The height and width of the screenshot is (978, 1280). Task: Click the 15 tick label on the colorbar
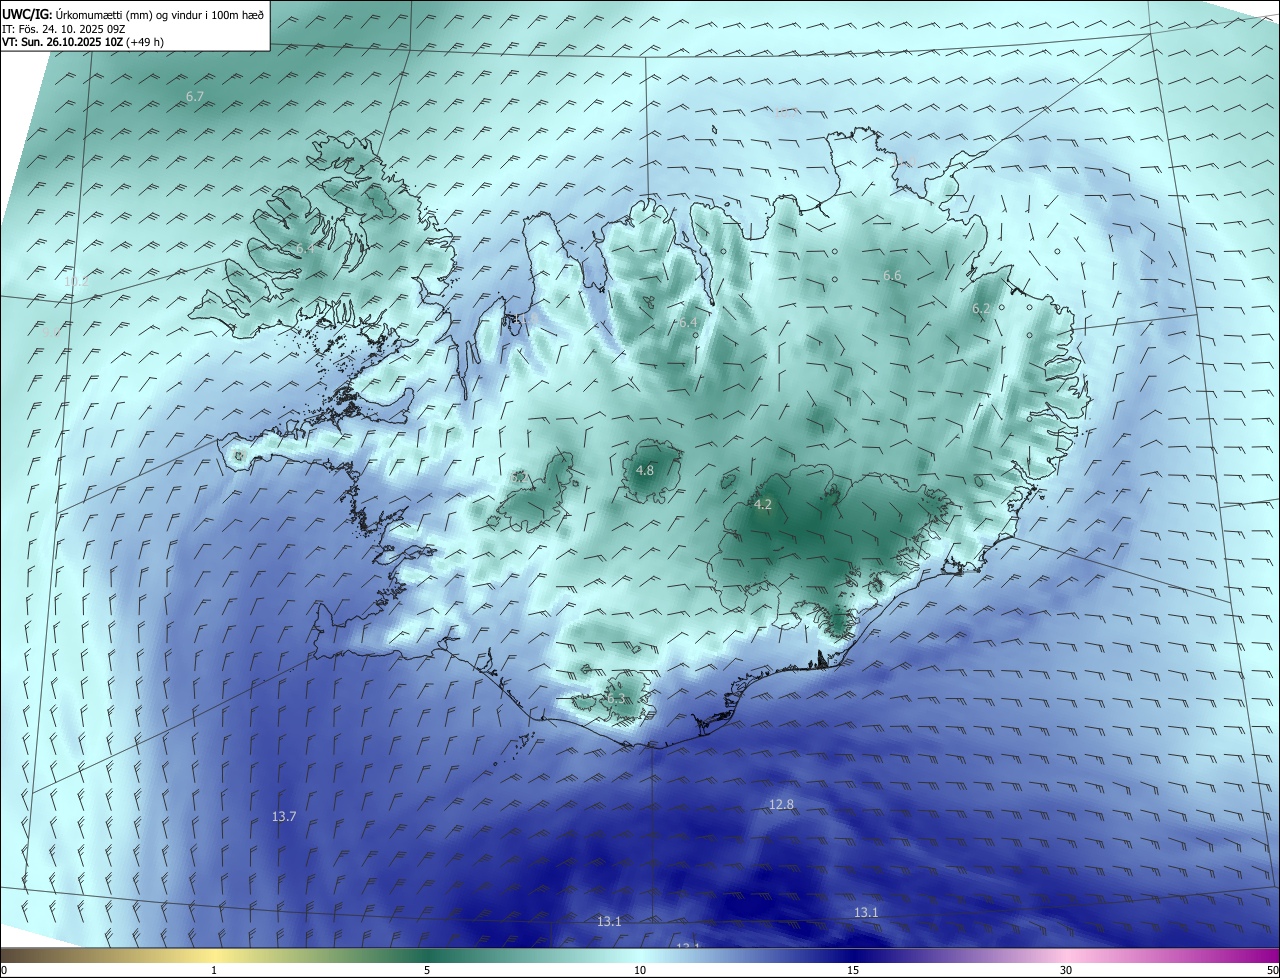click(x=853, y=970)
